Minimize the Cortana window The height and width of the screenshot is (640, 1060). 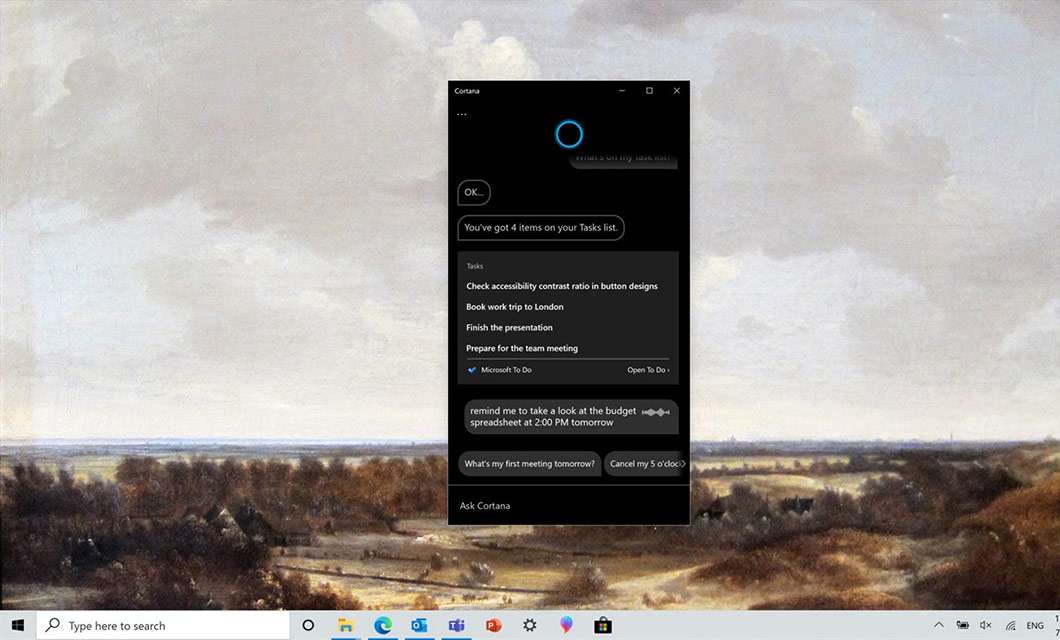[622, 91]
